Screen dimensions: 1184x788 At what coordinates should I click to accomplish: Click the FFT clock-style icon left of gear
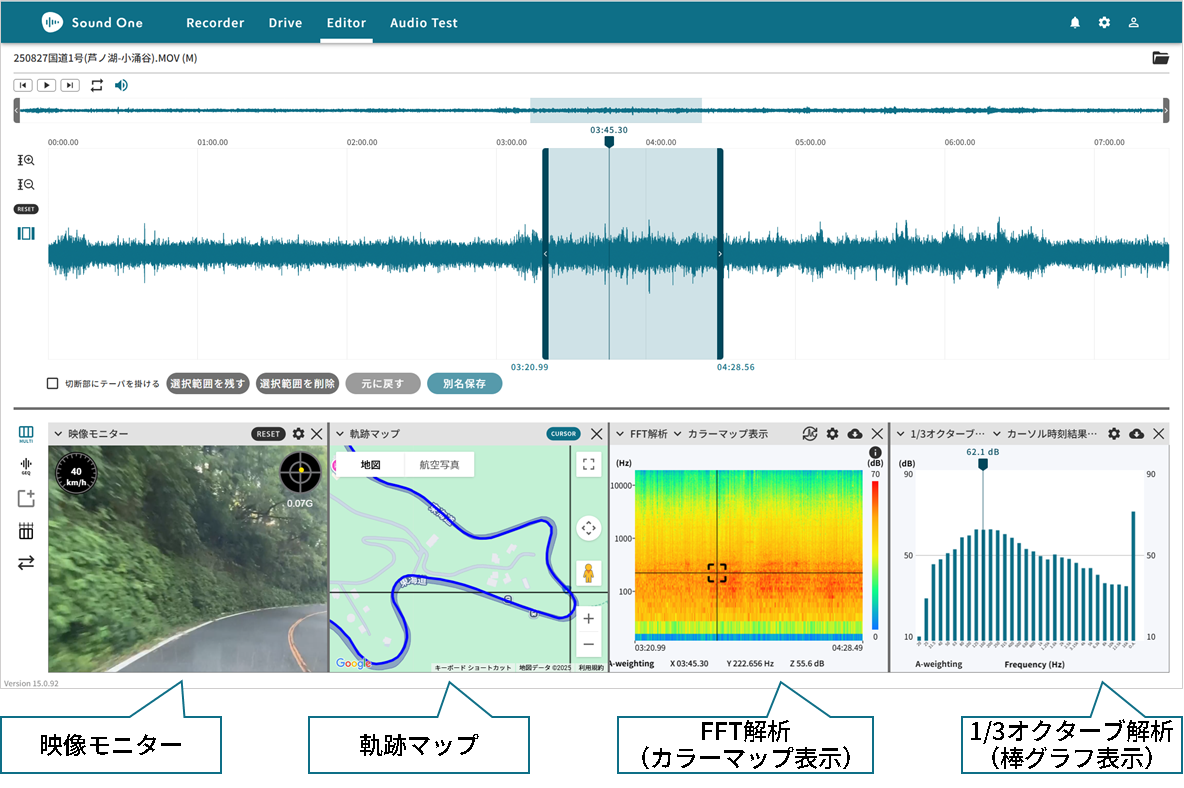(x=809, y=434)
